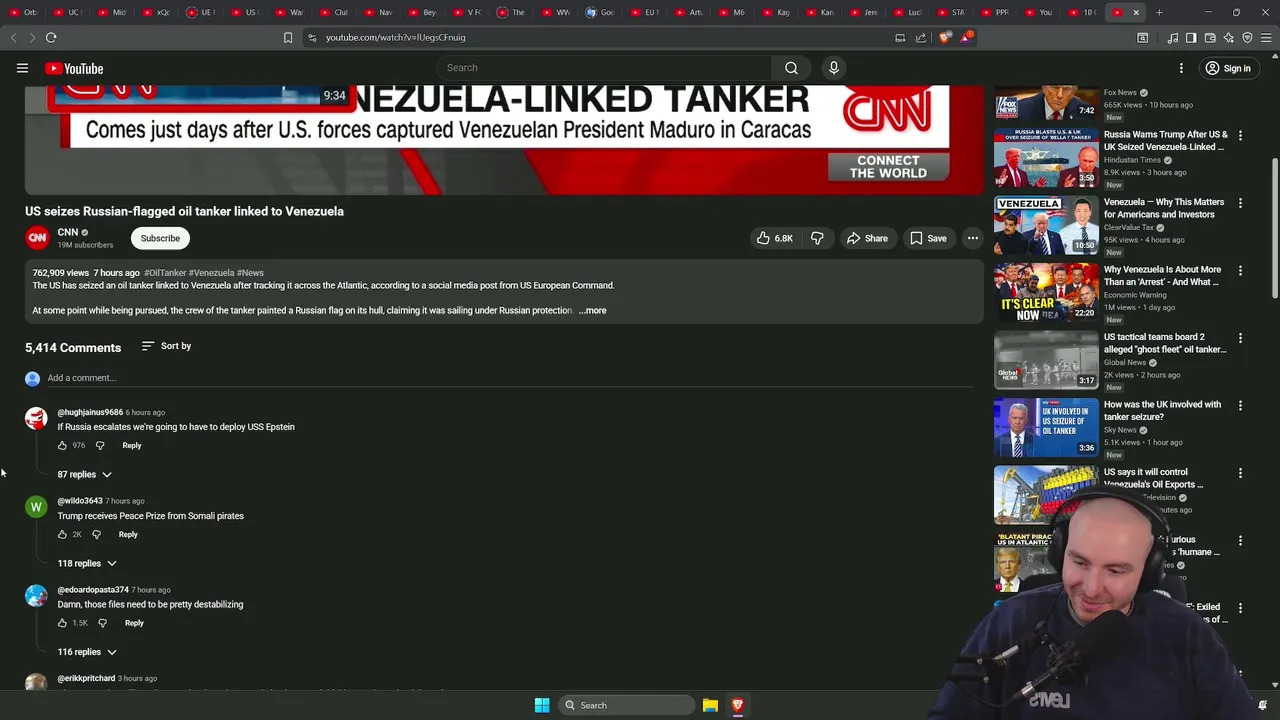Save the video to a playlist

tap(928, 238)
